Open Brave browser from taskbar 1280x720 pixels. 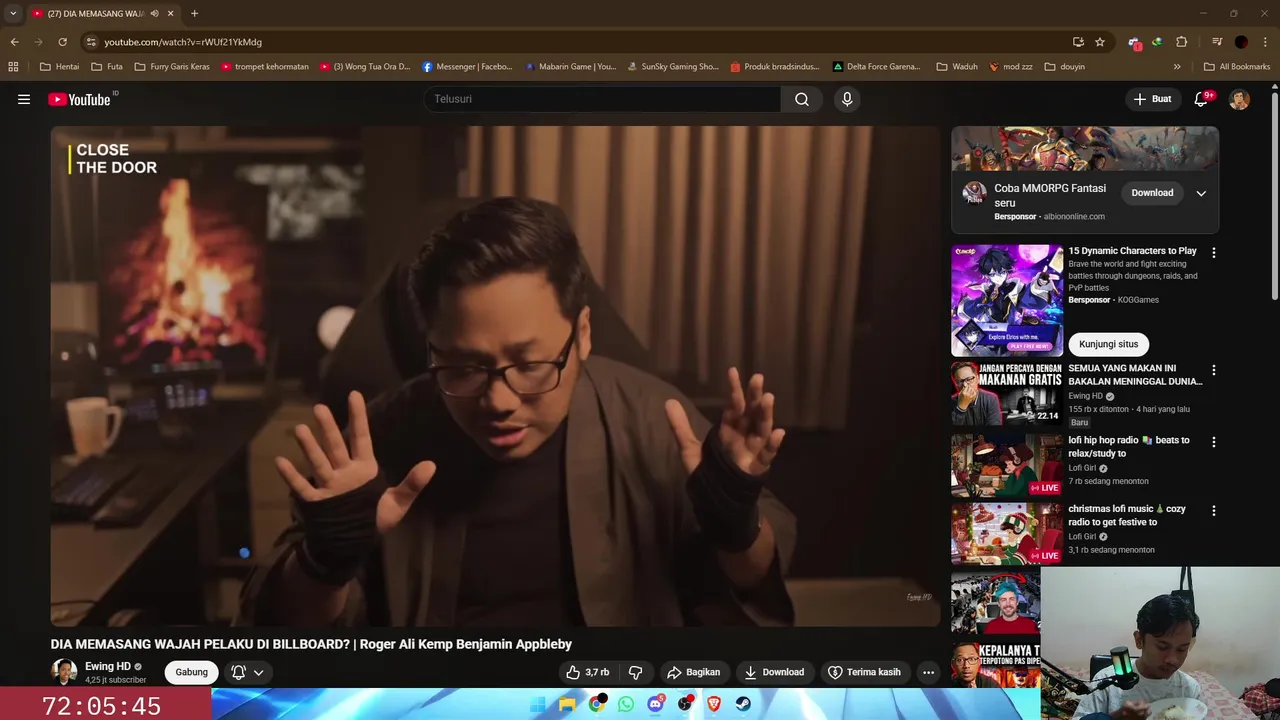click(714, 704)
